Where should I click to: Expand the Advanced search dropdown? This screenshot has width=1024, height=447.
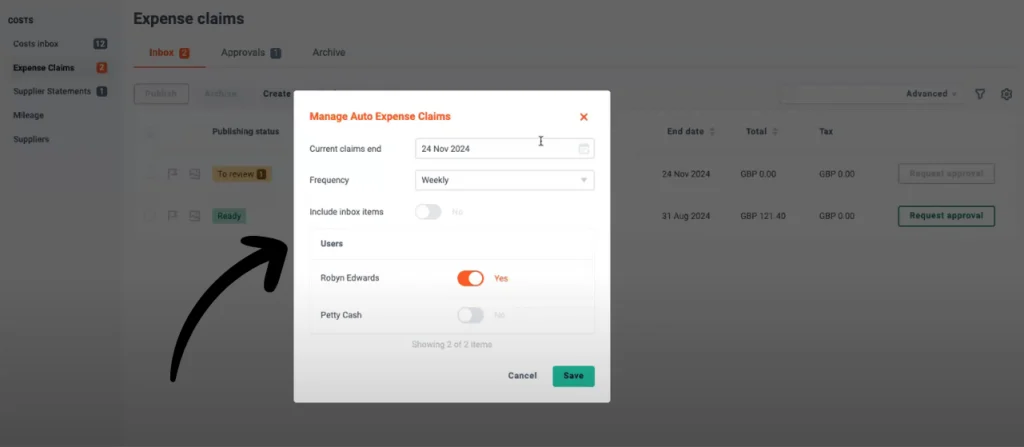931,94
